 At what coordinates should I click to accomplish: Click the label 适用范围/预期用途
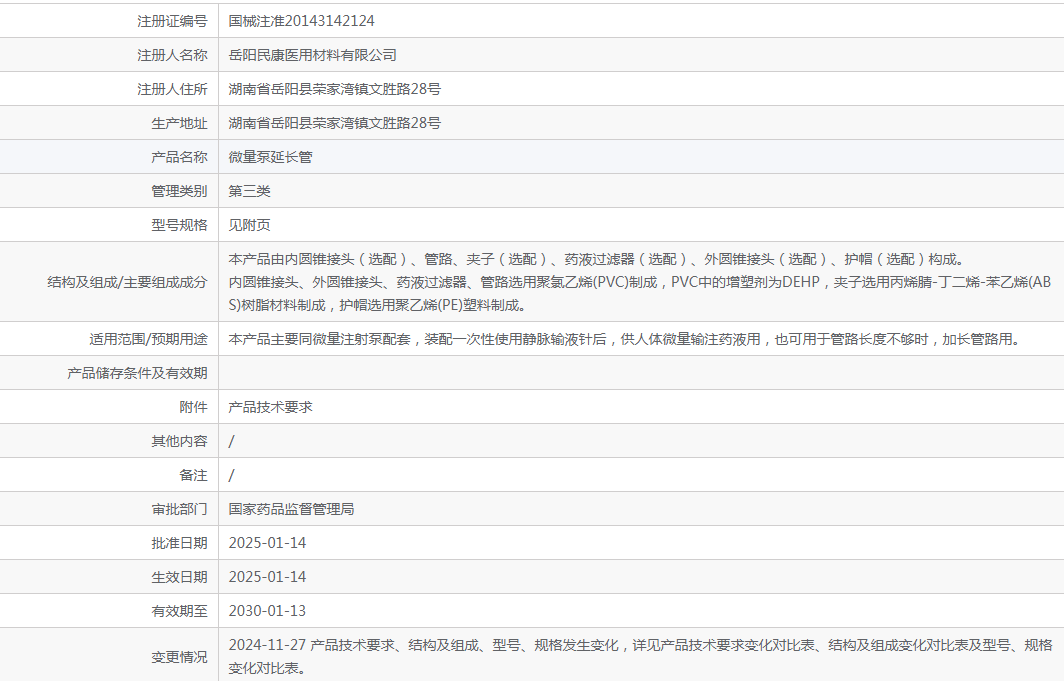coord(148,339)
